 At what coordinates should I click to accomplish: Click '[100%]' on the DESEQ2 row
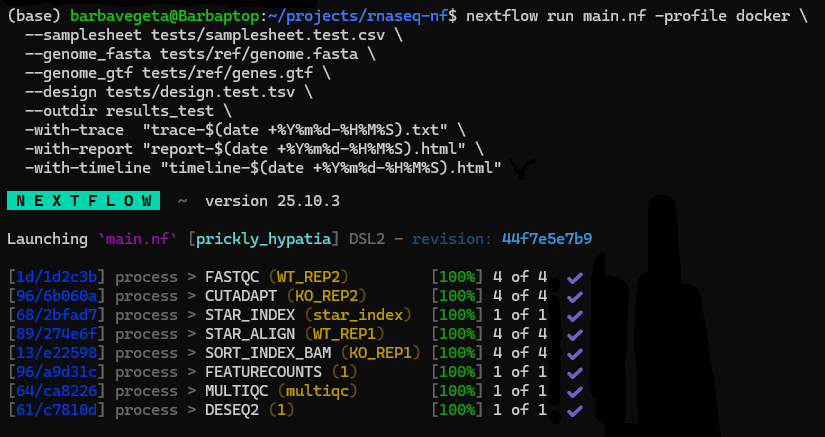457,410
